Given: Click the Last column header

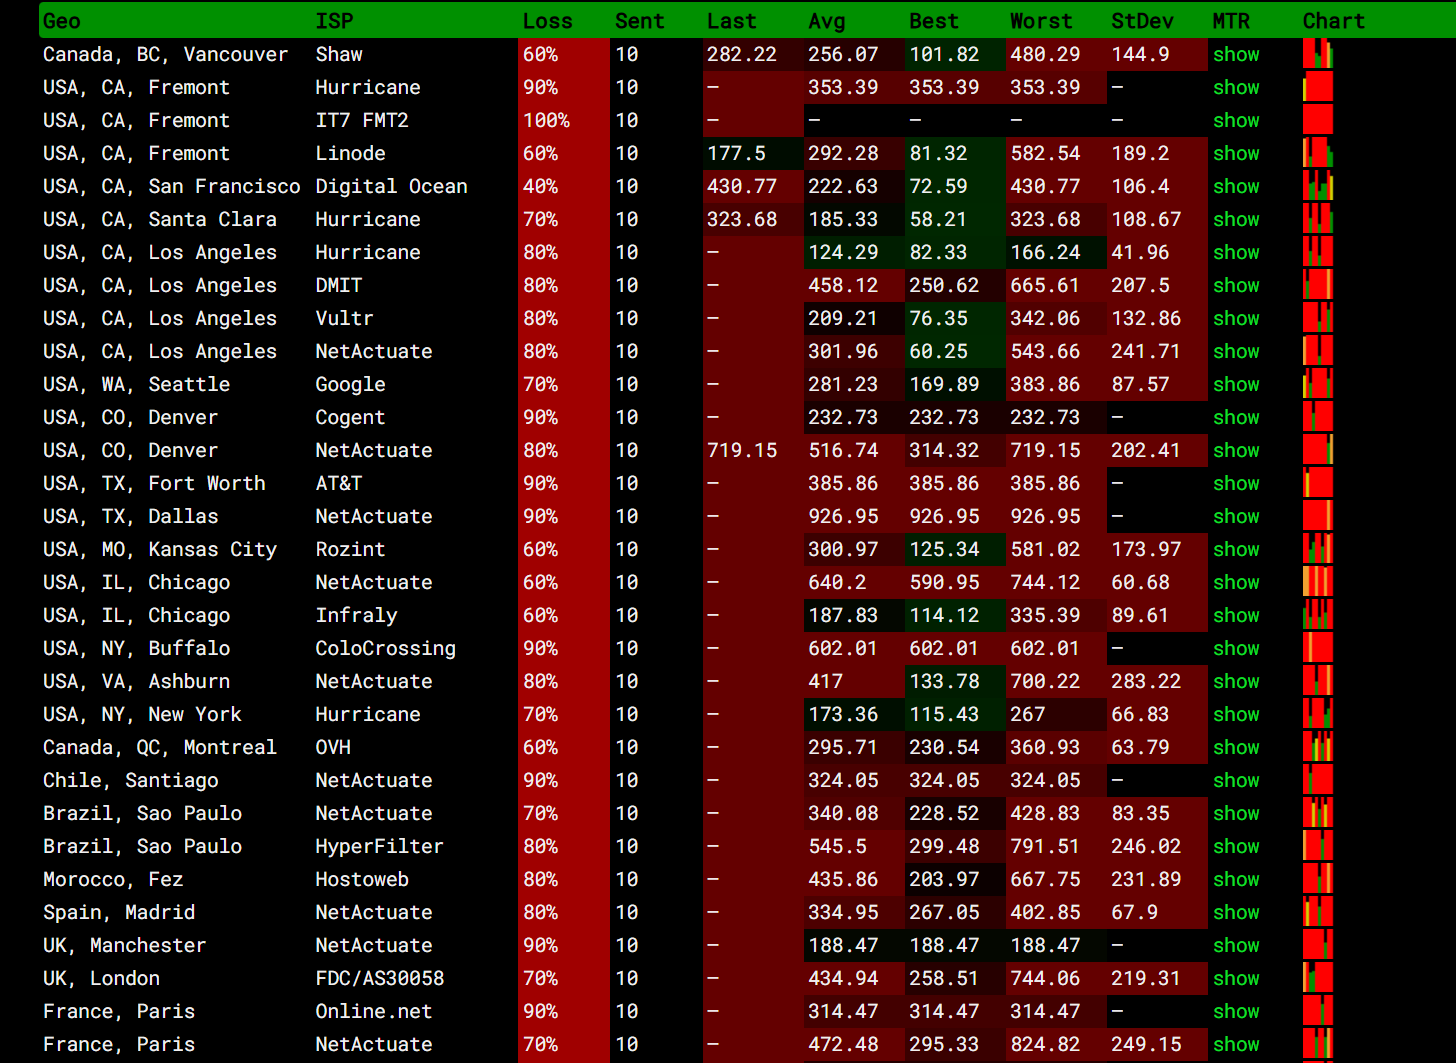Looking at the screenshot, I should (x=731, y=21).
